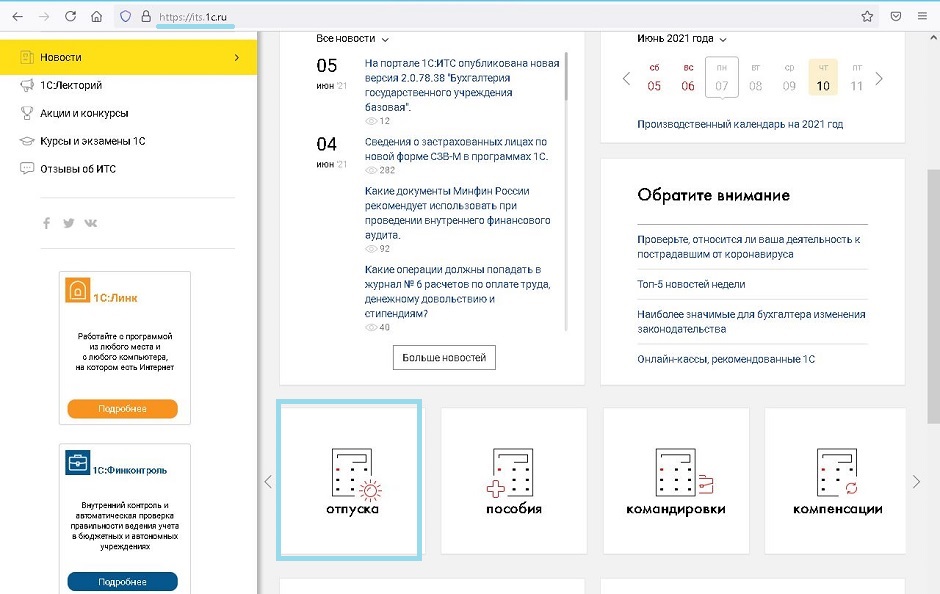Open the Twitter social icon
This screenshot has width=940, height=594.
click(x=68, y=223)
